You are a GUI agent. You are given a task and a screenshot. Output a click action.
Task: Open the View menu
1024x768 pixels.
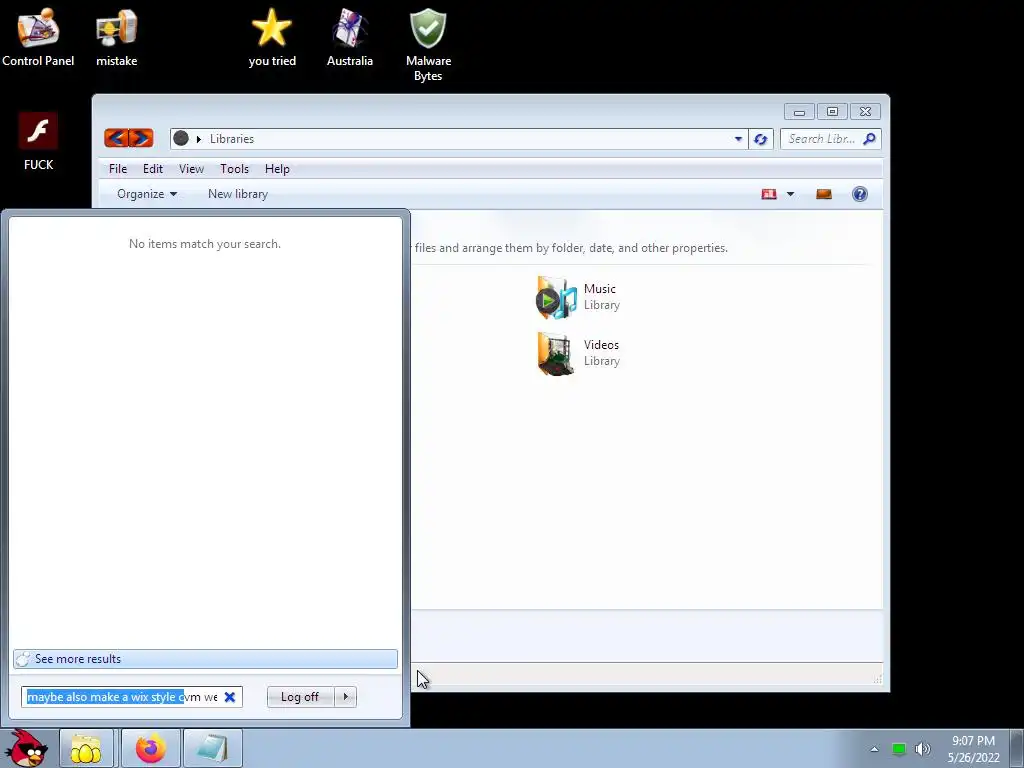click(191, 168)
